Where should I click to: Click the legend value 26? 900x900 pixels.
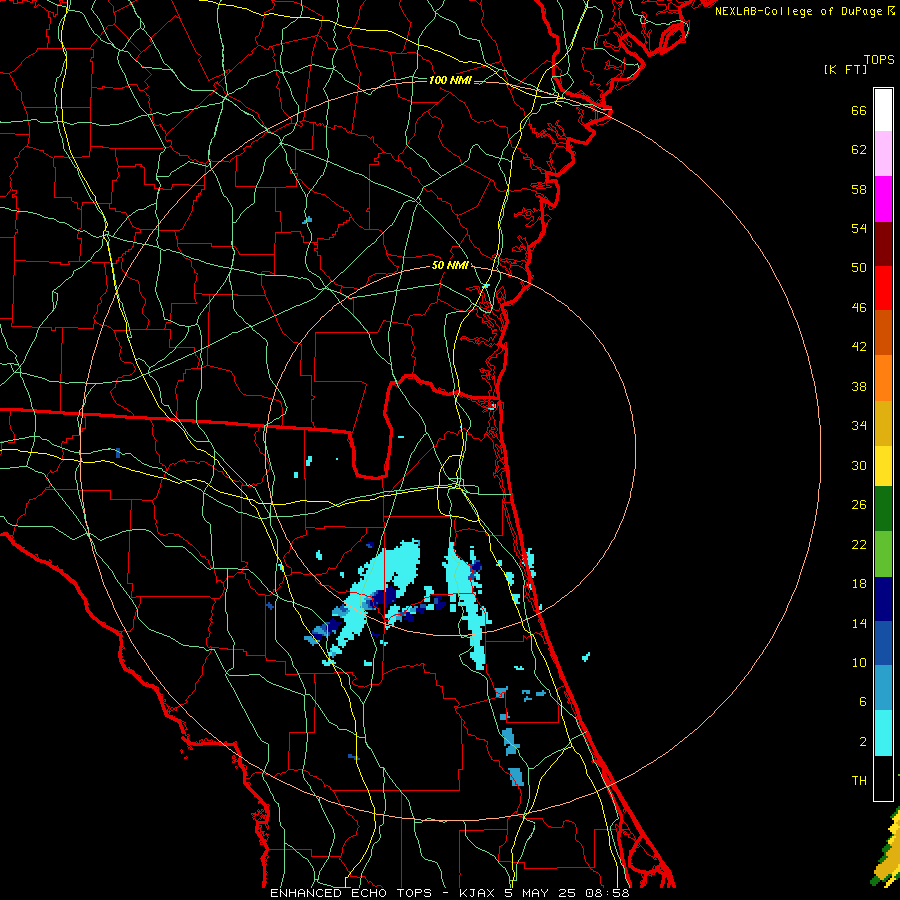(859, 505)
